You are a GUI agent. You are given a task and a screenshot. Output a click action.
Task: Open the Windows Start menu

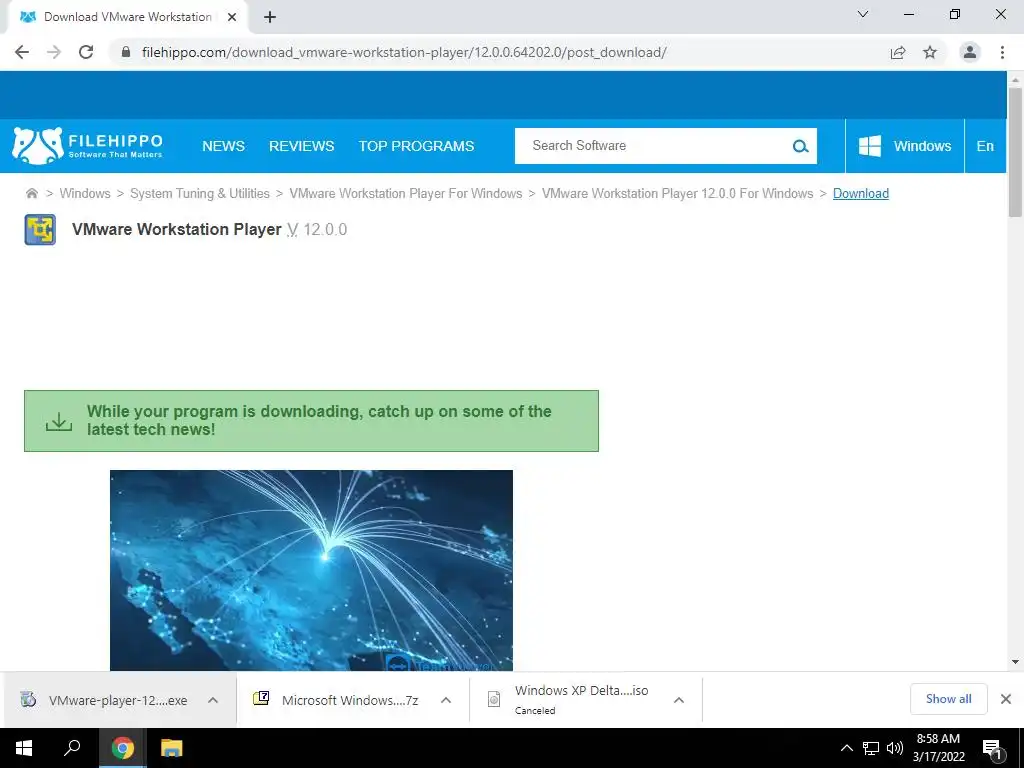pos(24,748)
